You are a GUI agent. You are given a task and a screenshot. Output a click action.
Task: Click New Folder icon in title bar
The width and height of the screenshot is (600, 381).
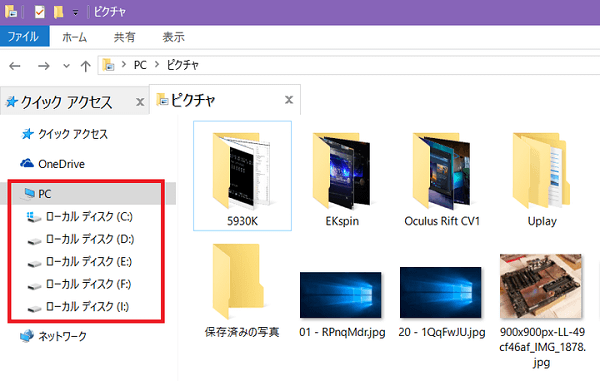point(58,12)
